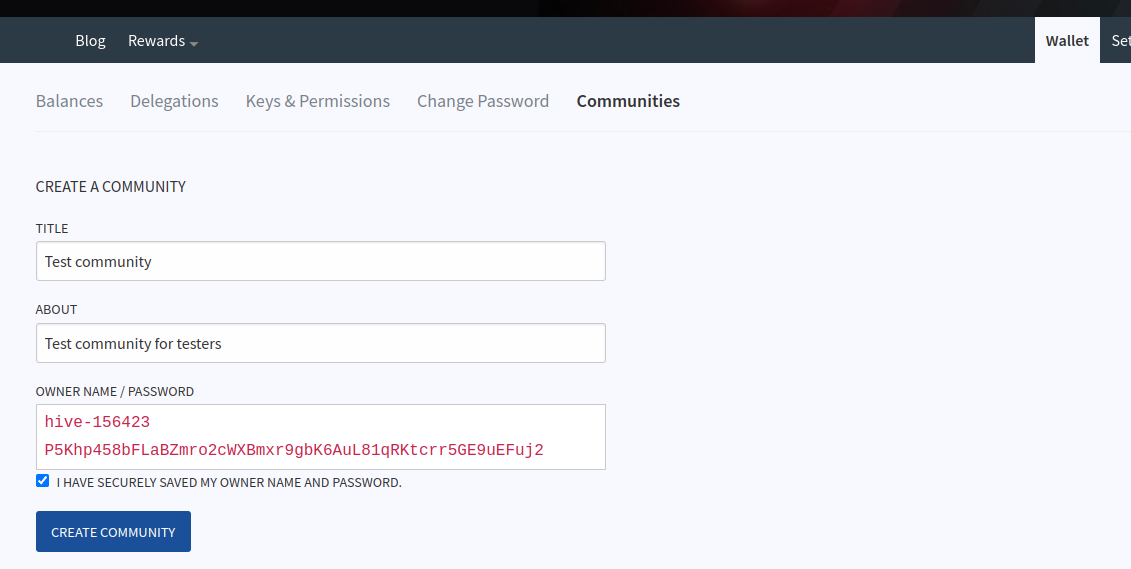Select the Communities sub-tab
Image resolution: width=1131 pixels, height=569 pixels.
point(628,101)
